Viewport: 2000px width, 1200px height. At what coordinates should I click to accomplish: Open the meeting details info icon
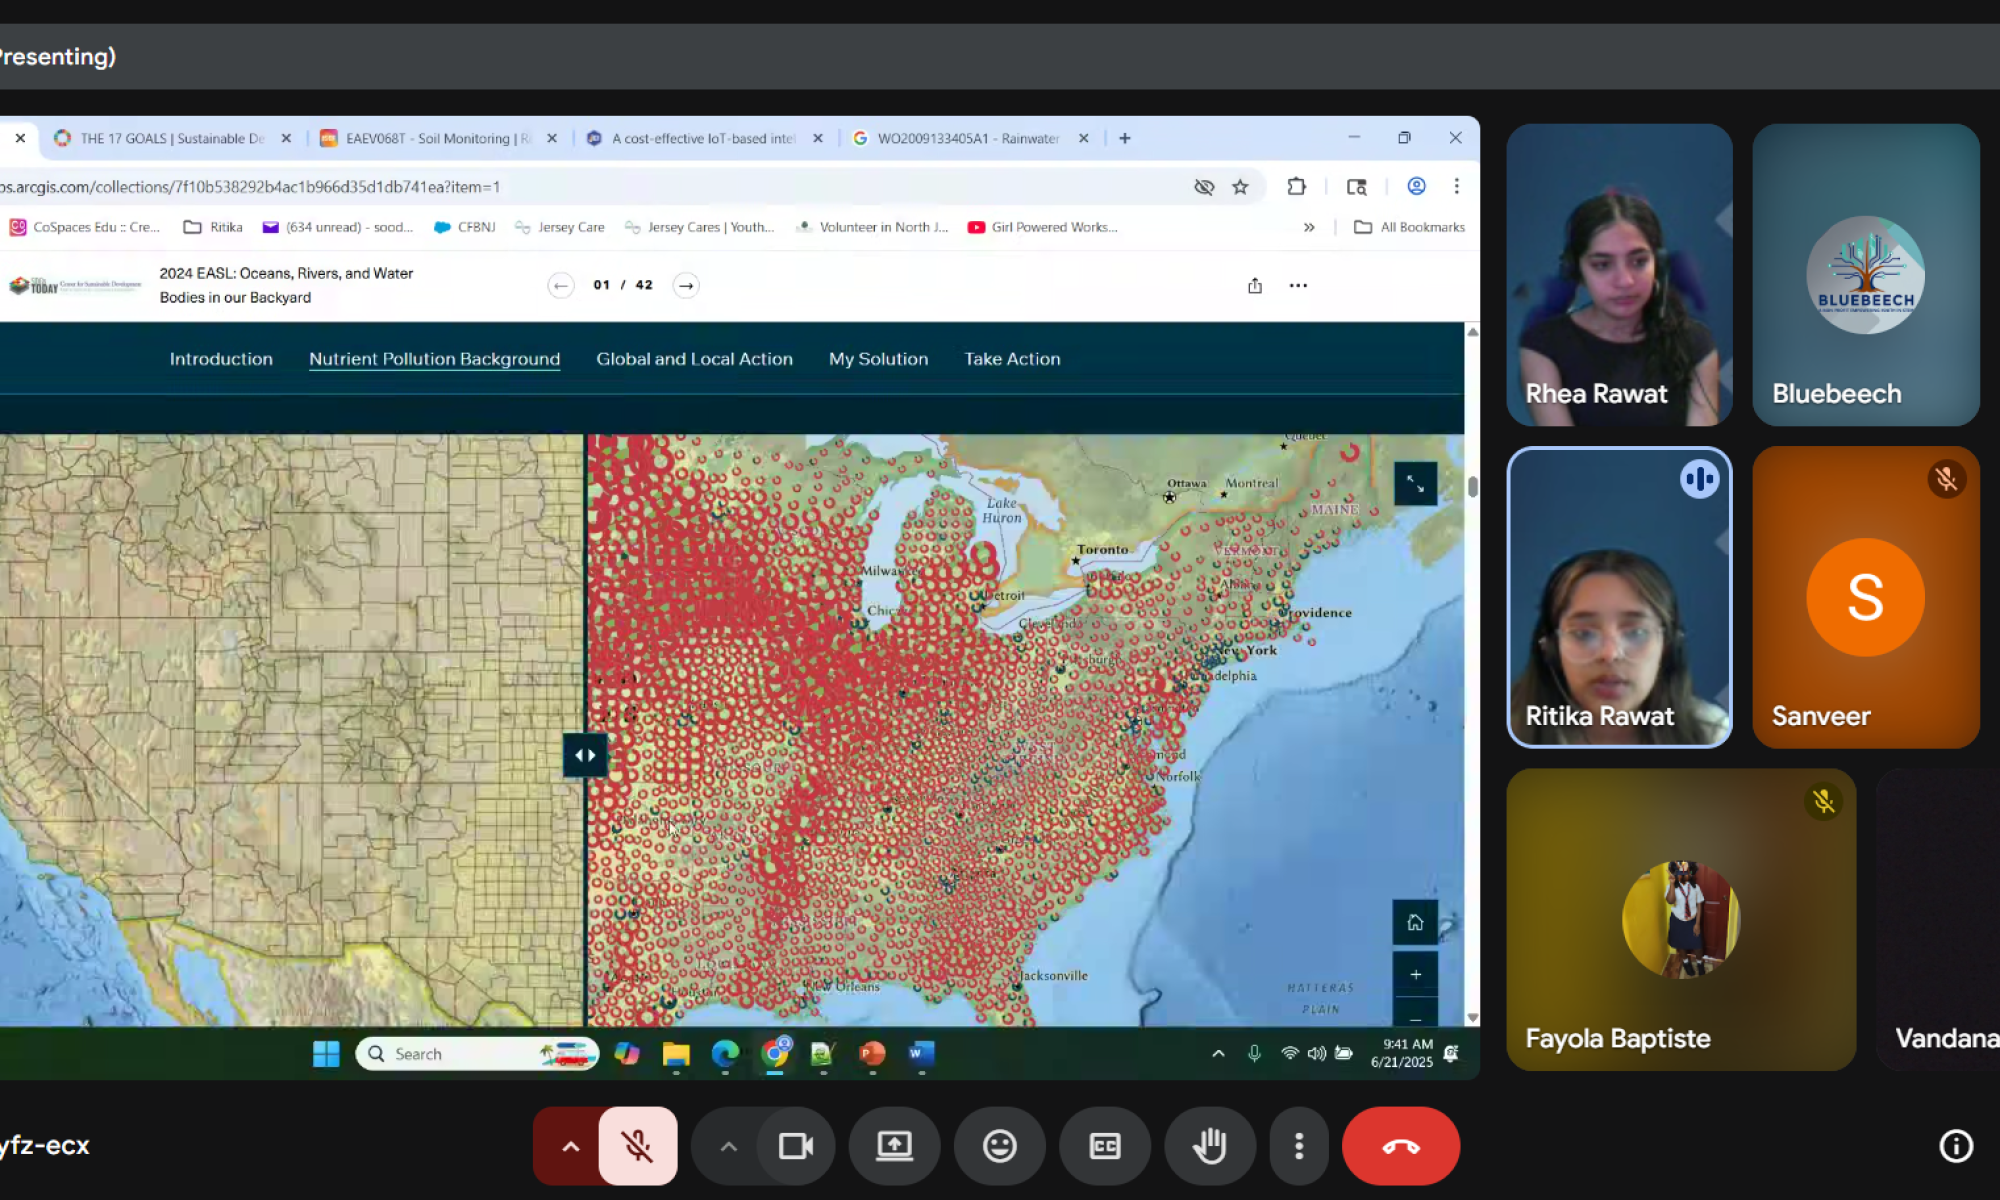pyautogui.click(x=1956, y=1146)
